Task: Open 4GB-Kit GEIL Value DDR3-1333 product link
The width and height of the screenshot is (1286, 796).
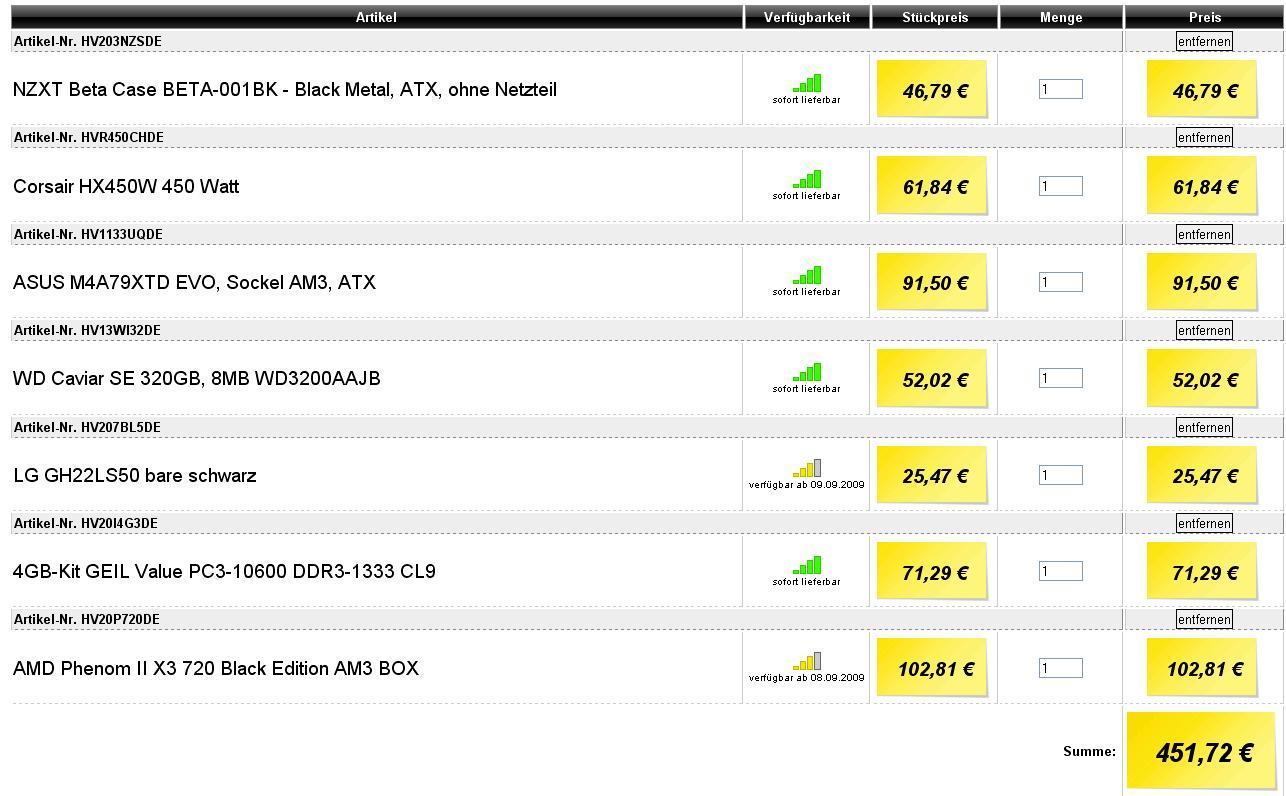Action: point(224,572)
